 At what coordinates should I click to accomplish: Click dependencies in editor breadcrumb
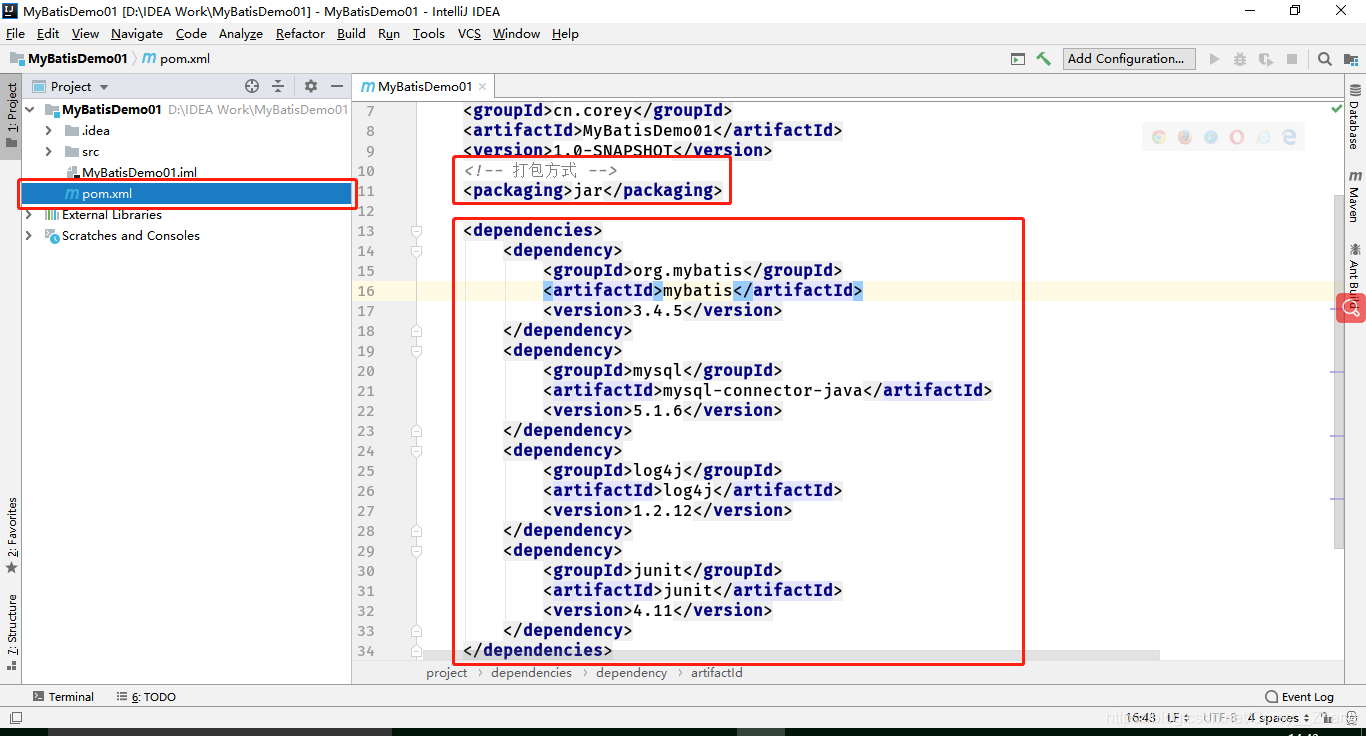pyautogui.click(x=531, y=673)
